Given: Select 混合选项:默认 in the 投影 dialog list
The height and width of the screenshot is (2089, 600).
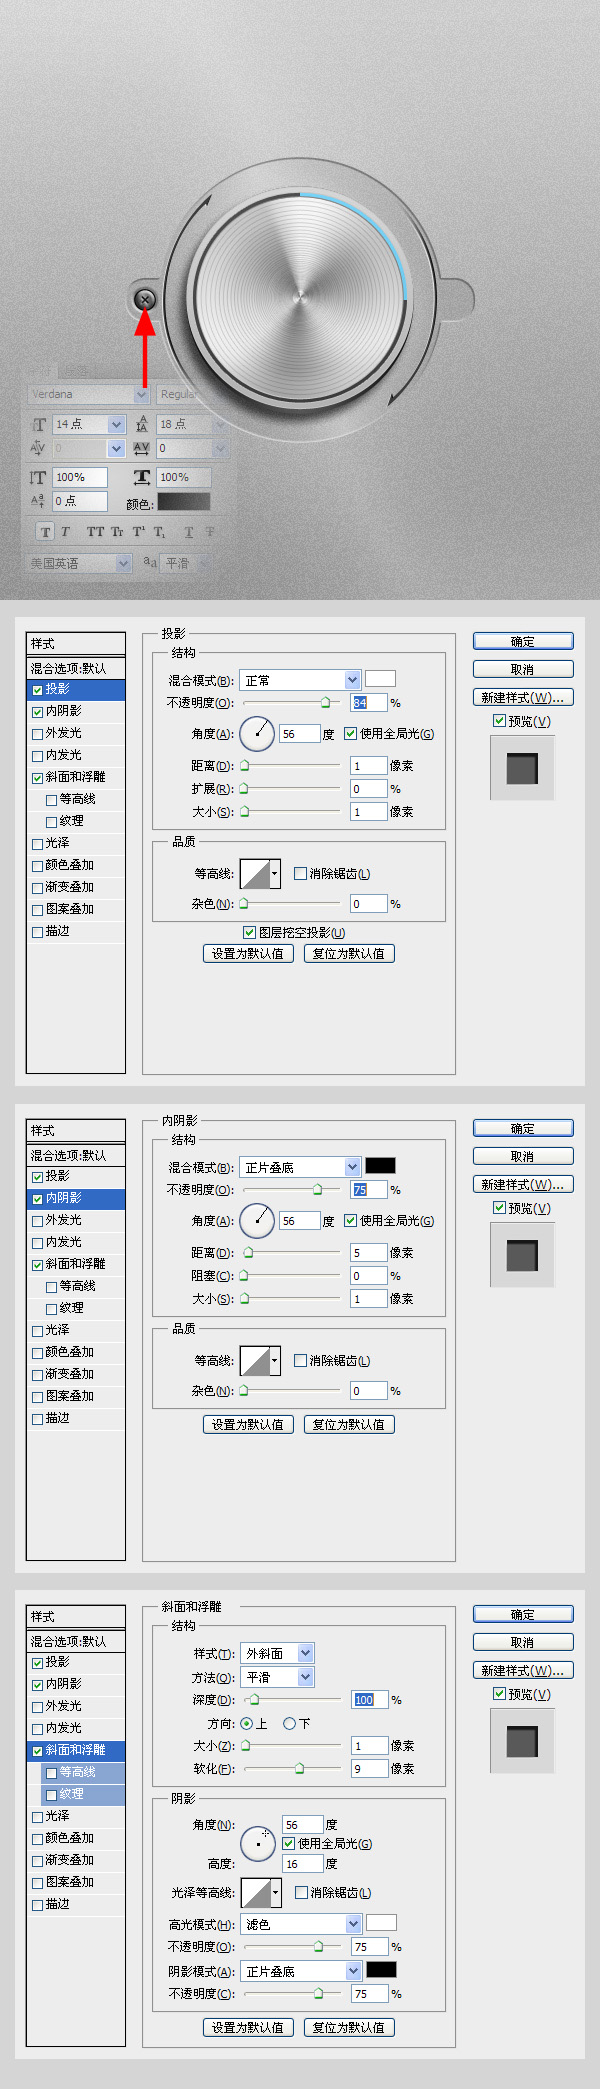Looking at the screenshot, I should tap(76, 668).
